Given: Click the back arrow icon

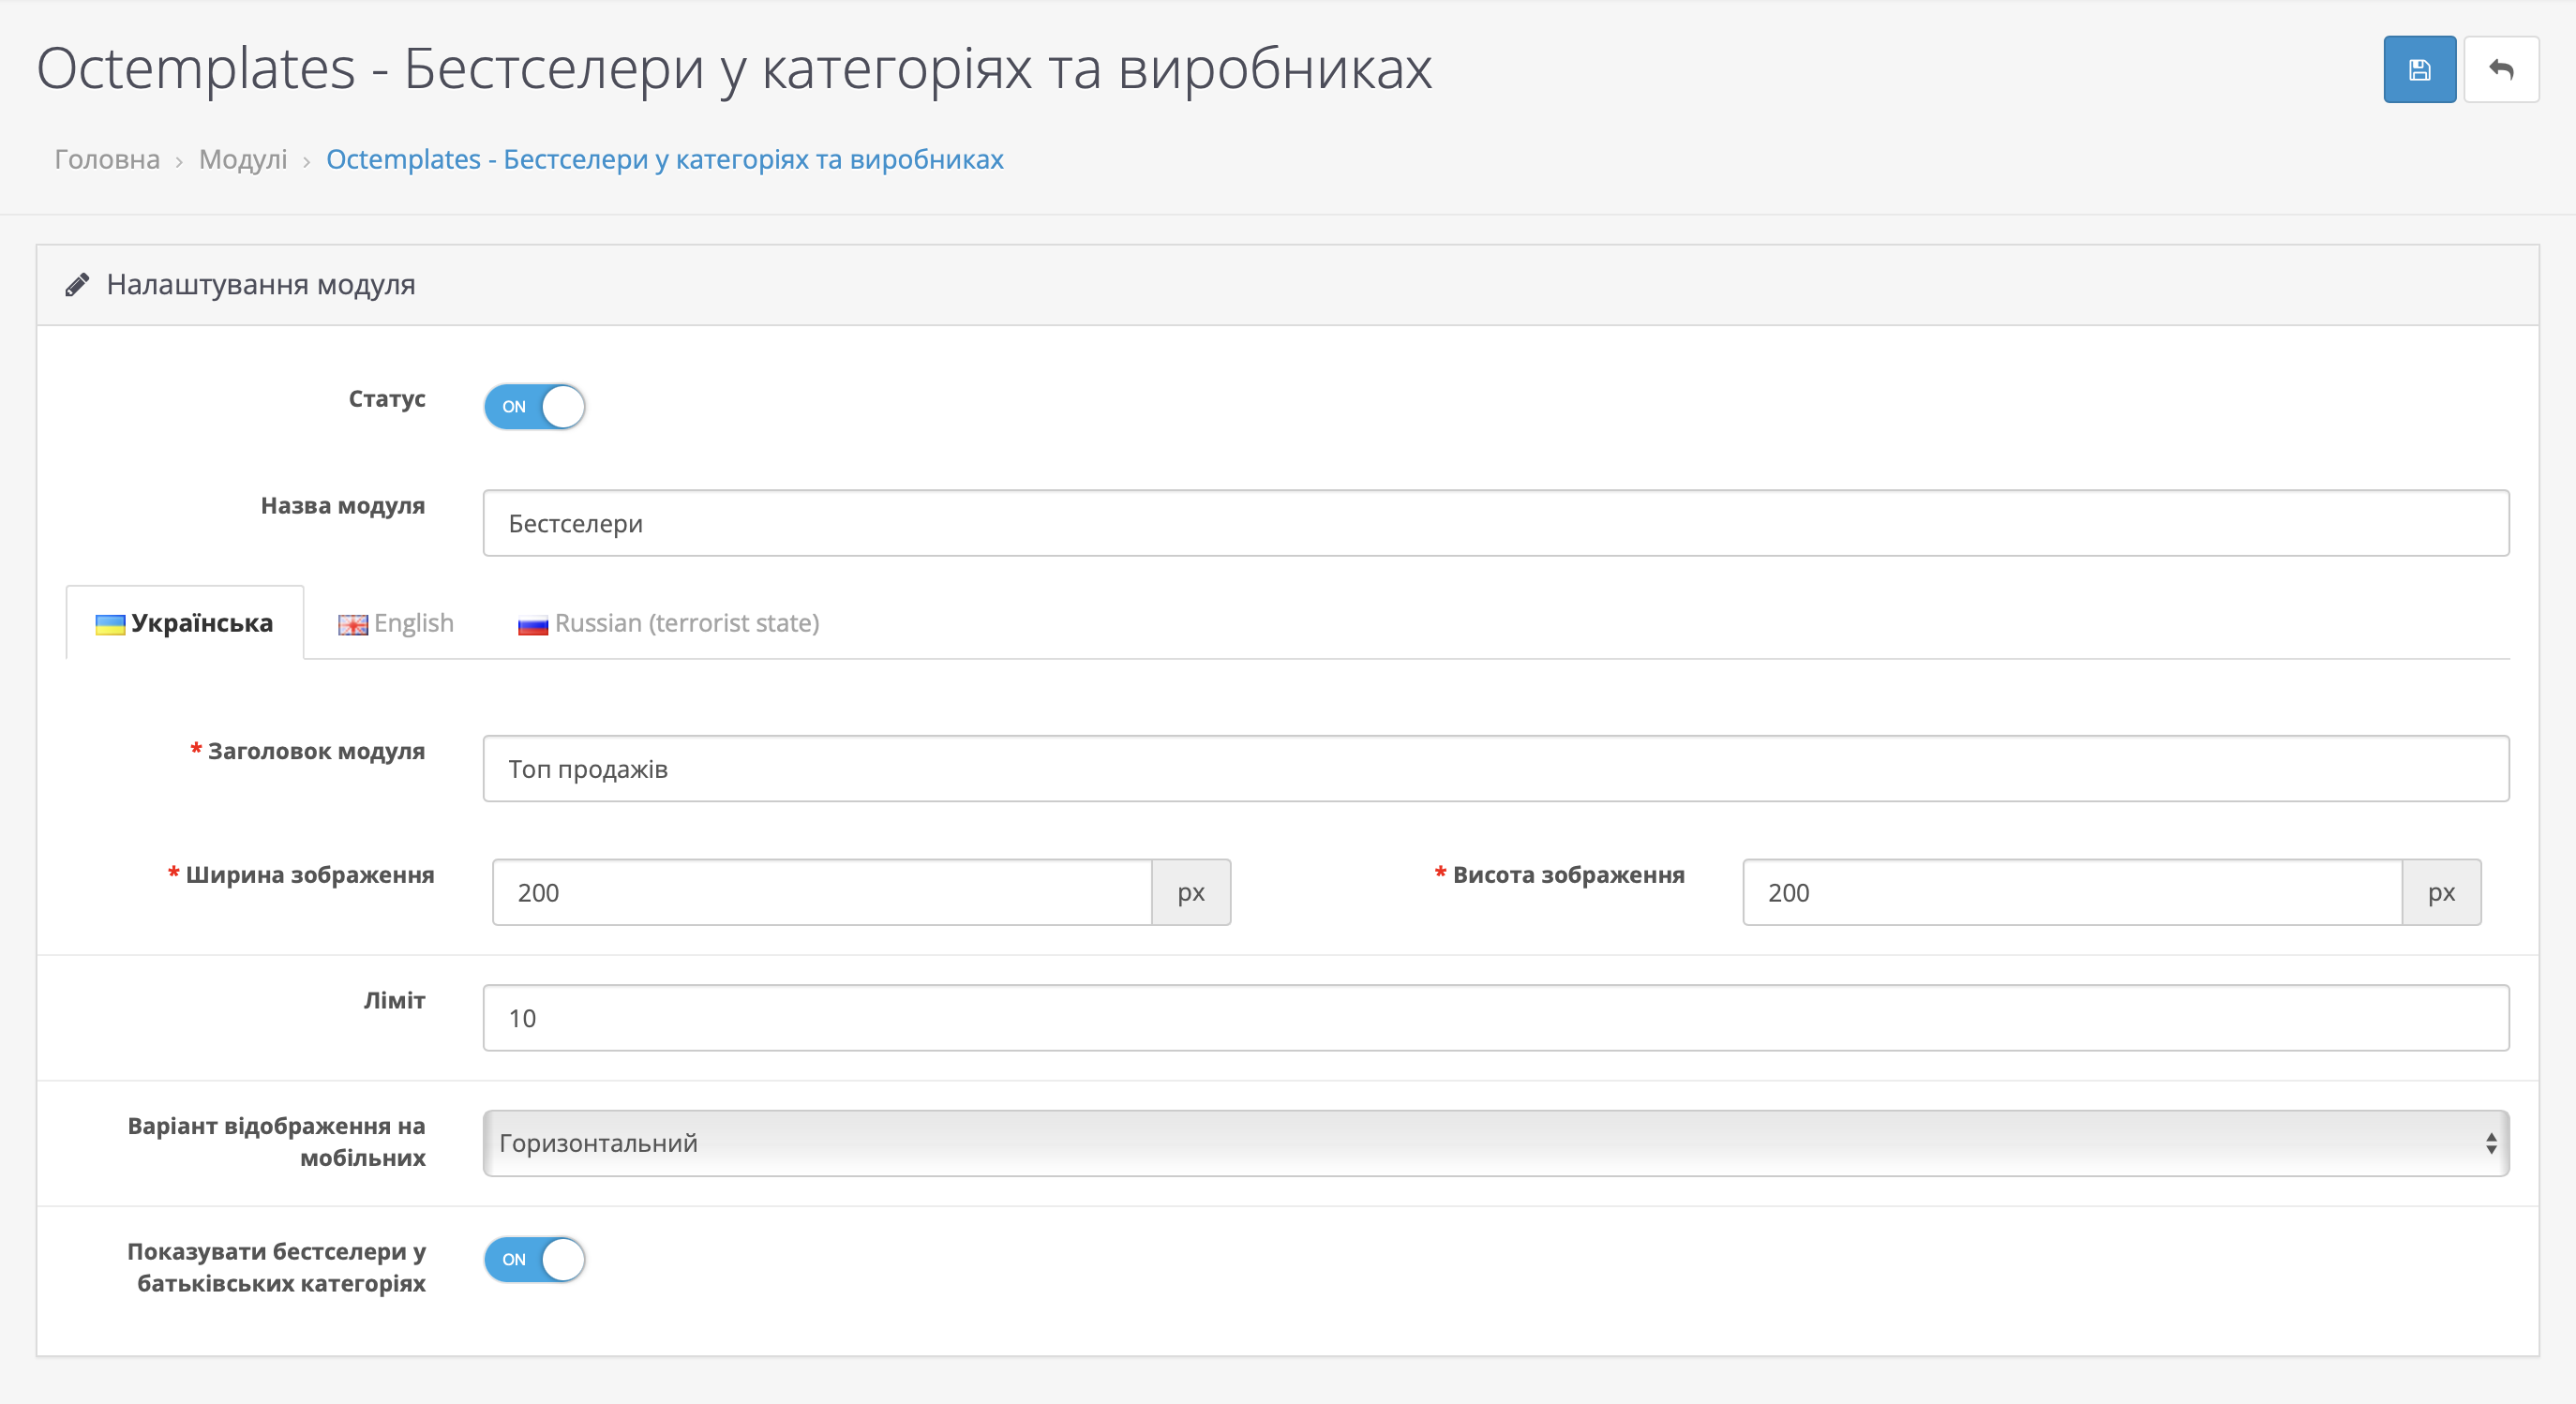Looking at the screenshot, I should pyautogui.click(x=2500, y=70).
